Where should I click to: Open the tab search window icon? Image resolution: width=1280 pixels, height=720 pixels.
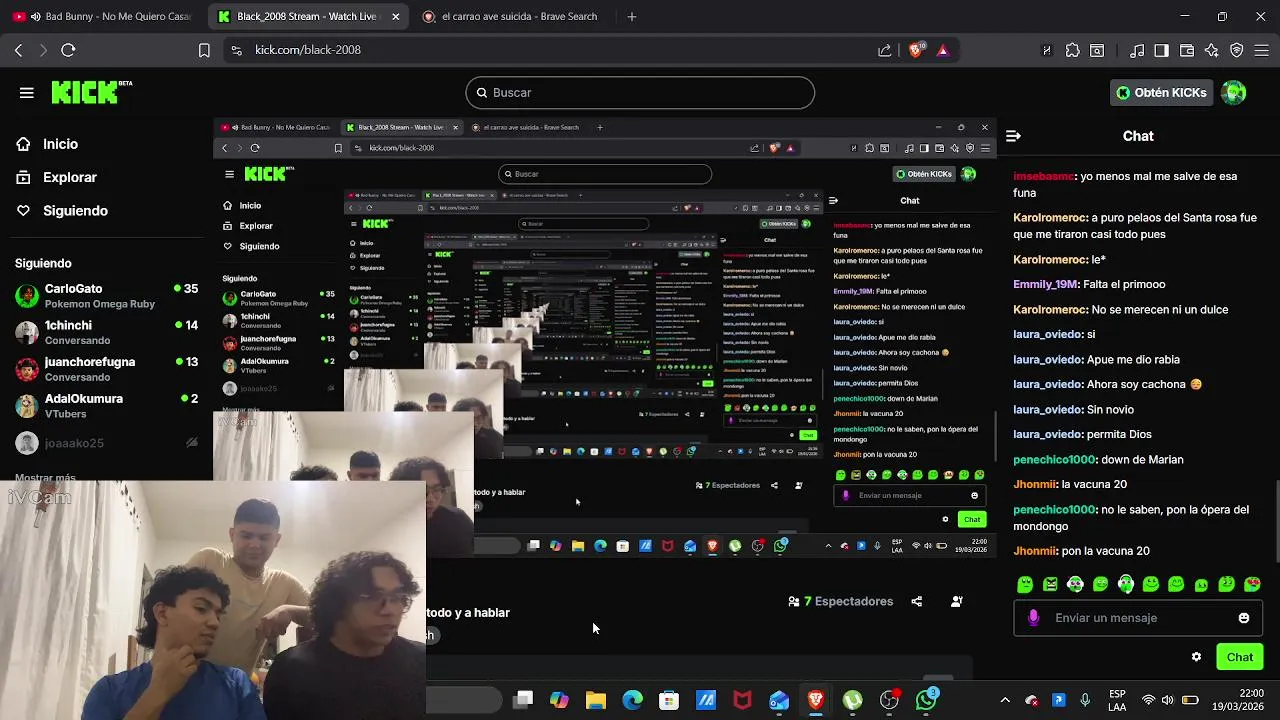click(x=1097, y=50)
